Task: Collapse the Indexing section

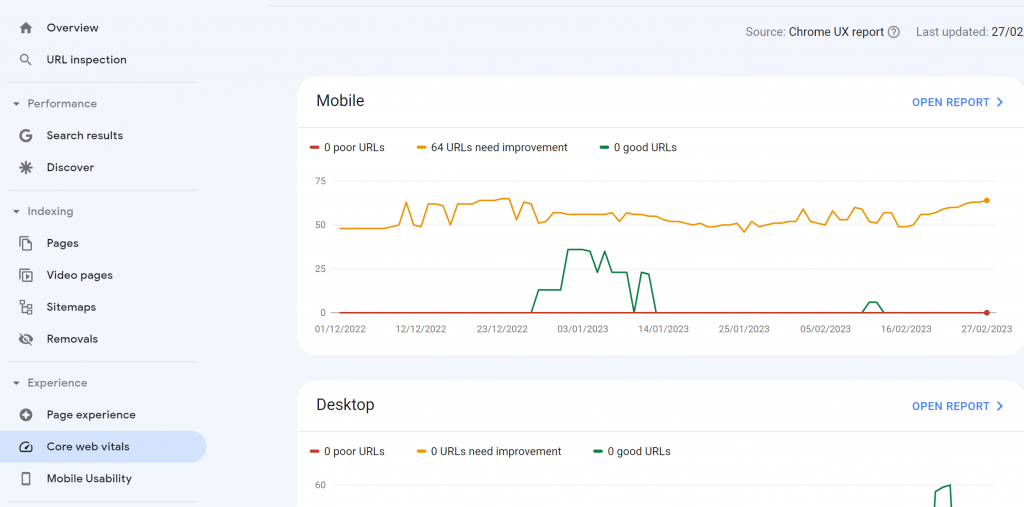Action: [16, 212]
